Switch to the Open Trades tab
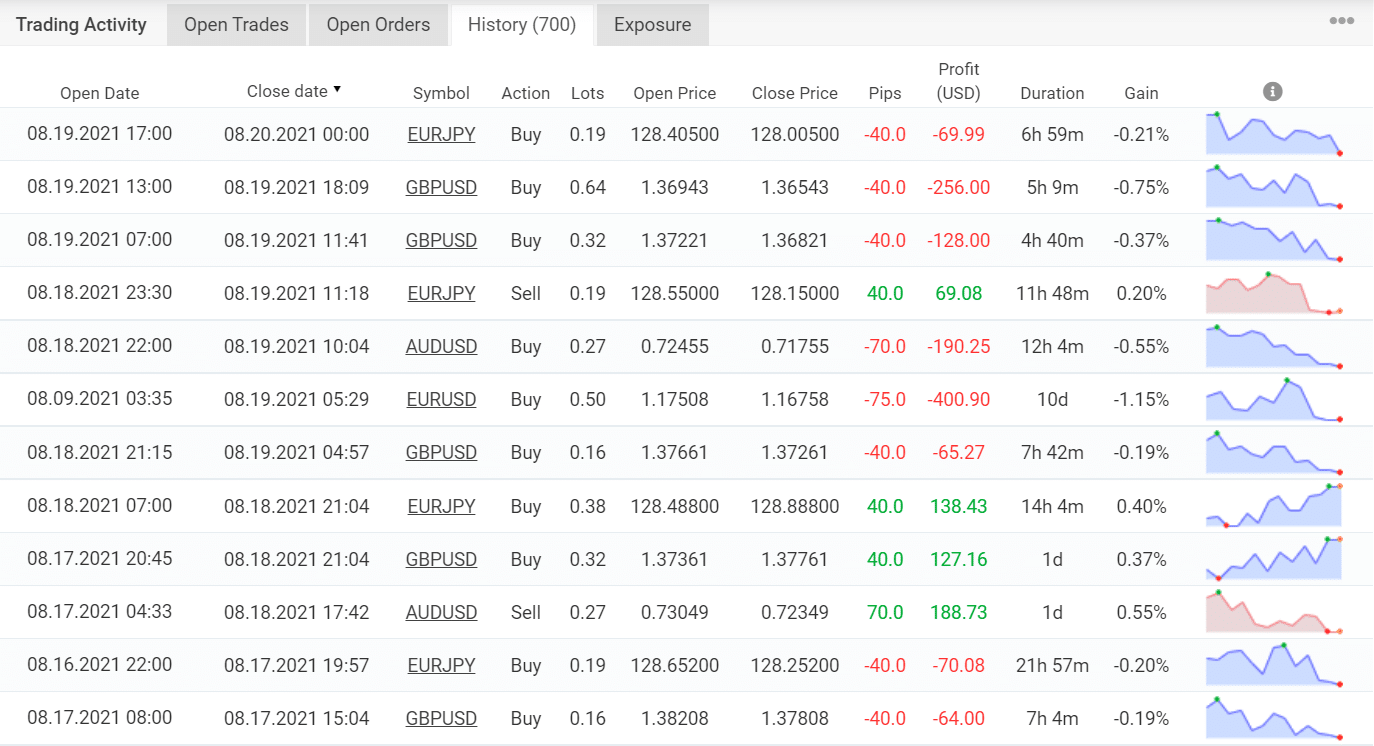Viewport: 1374px width, 746px height. [x=236, y=25]
